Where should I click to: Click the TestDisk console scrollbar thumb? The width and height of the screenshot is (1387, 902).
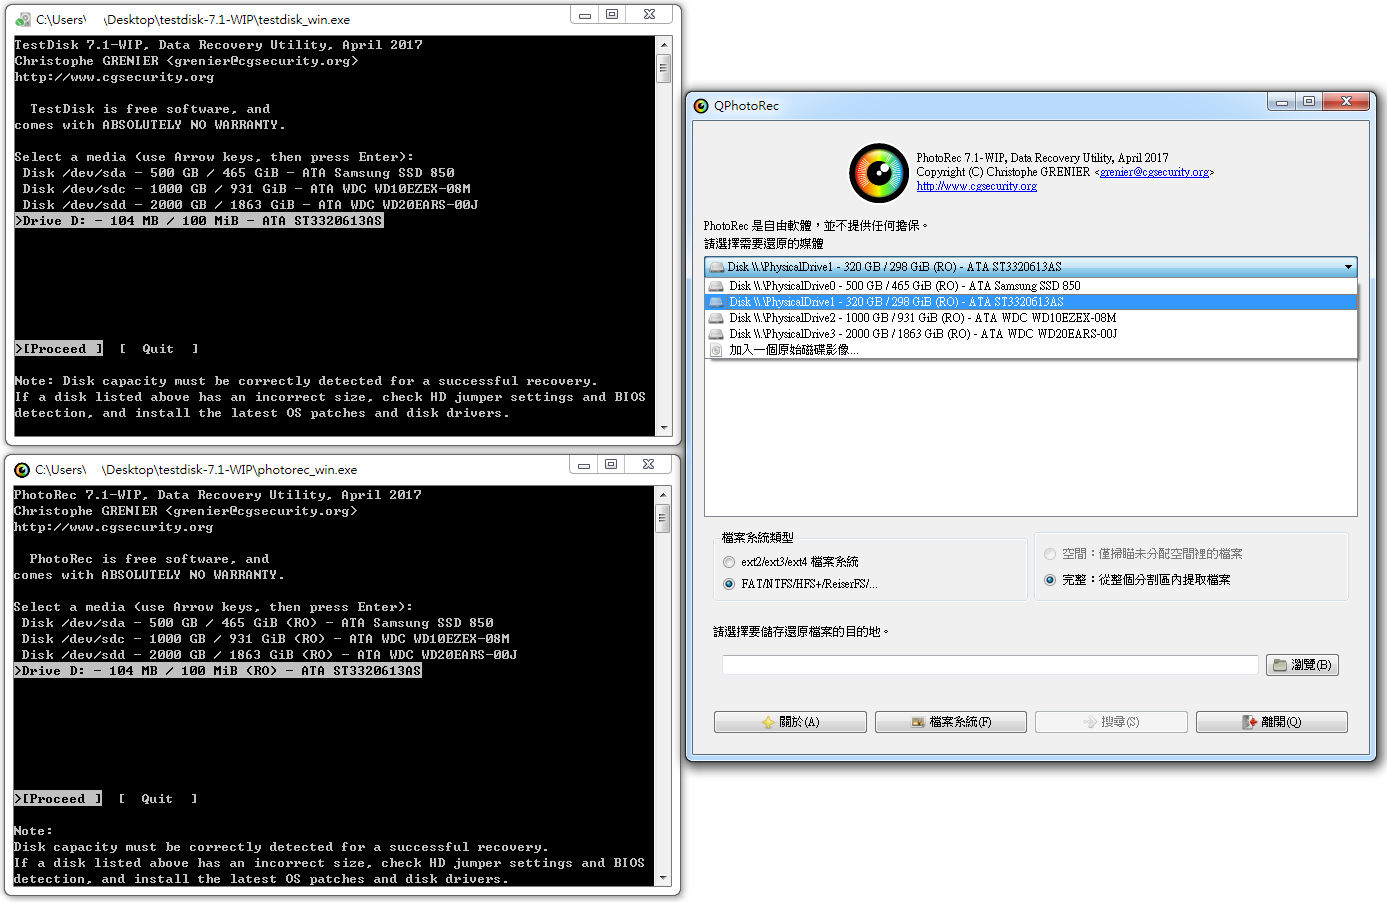[663, 68]
